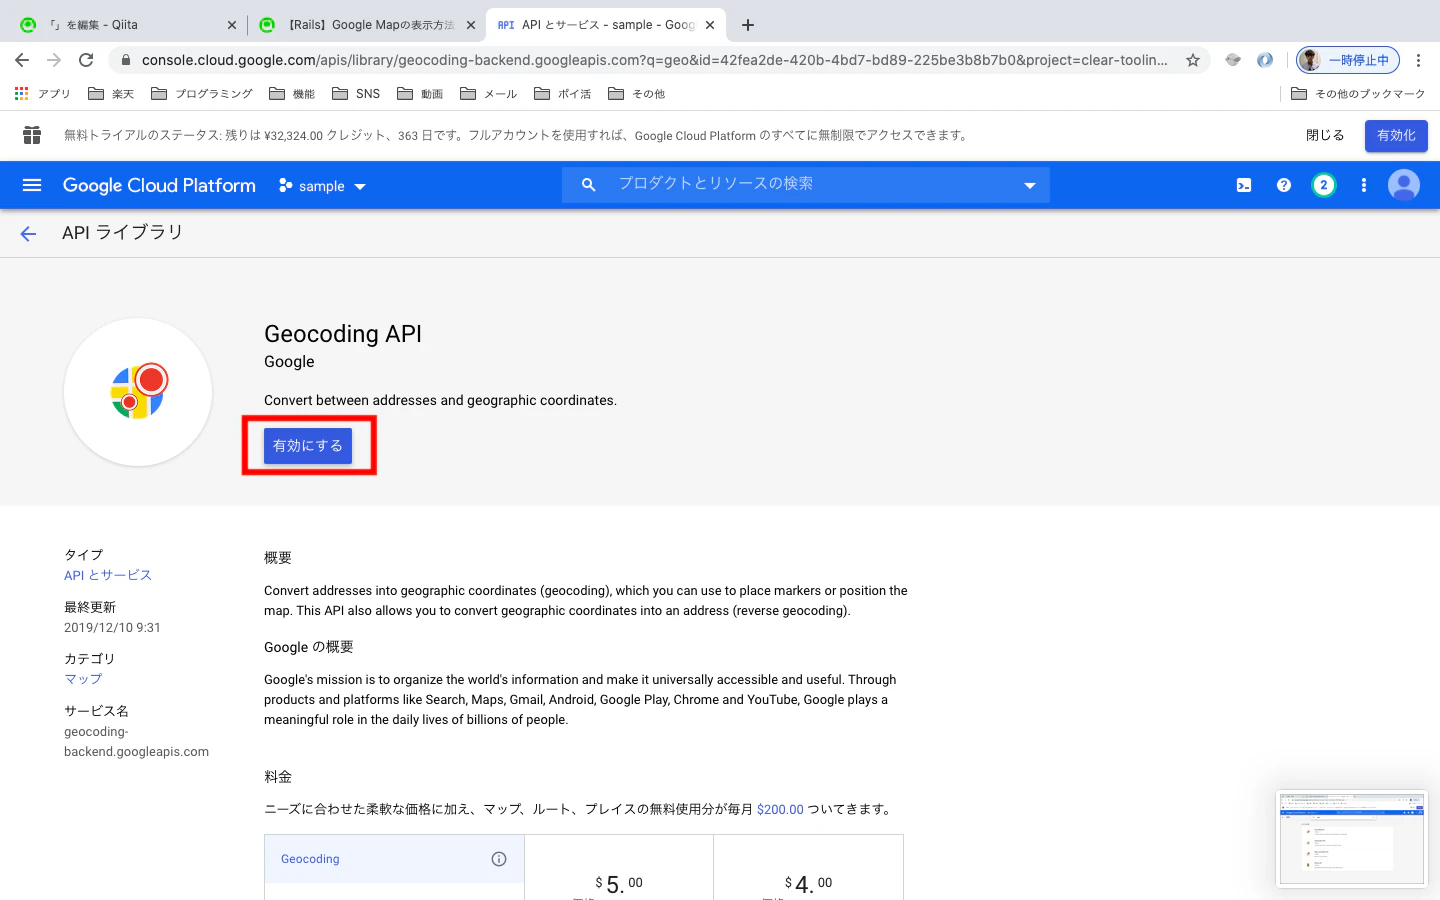Open the screenshot preview thumbnail

(x=1352, y=840)
